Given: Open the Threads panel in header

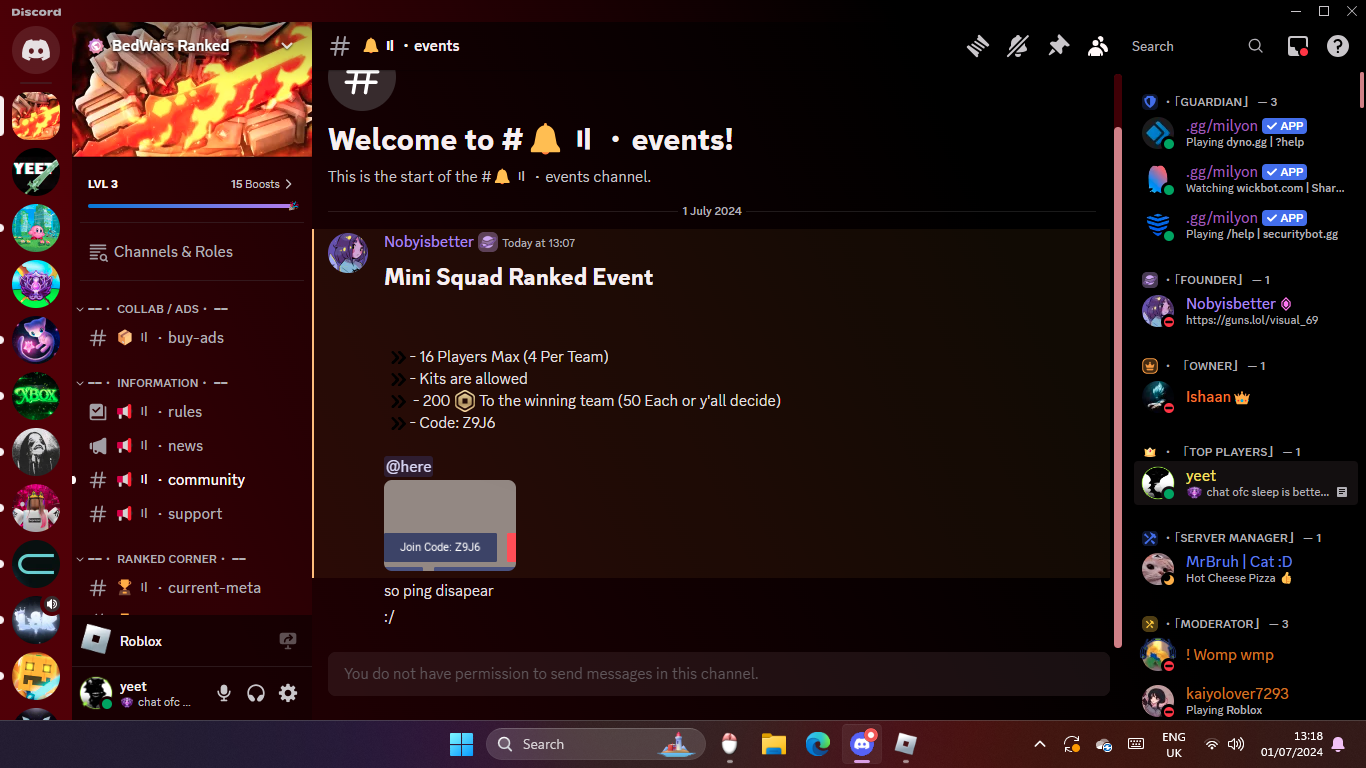Looking at the screenshot, I should (978, 46).
